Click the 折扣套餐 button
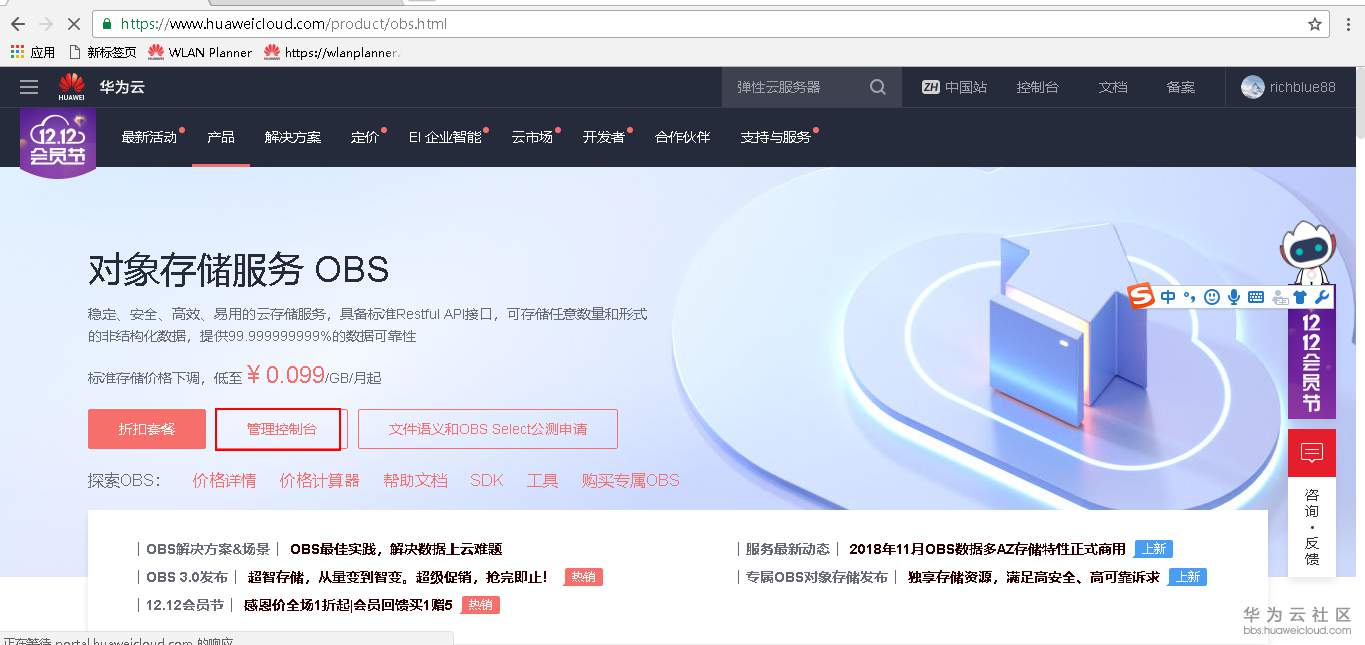 click(x=147, y=429)
